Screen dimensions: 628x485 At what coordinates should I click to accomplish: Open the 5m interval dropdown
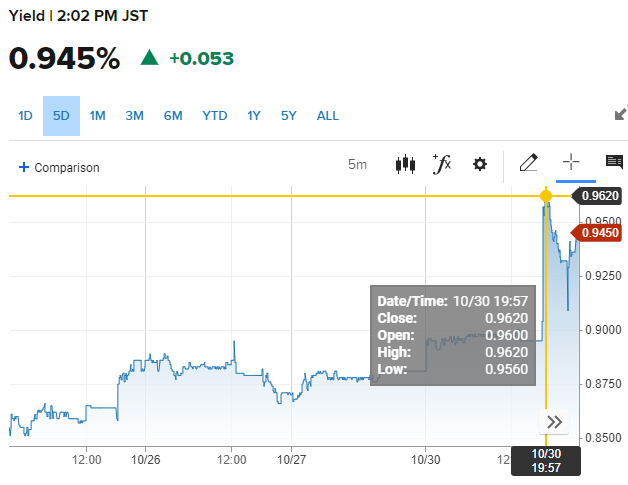(357, 164)
